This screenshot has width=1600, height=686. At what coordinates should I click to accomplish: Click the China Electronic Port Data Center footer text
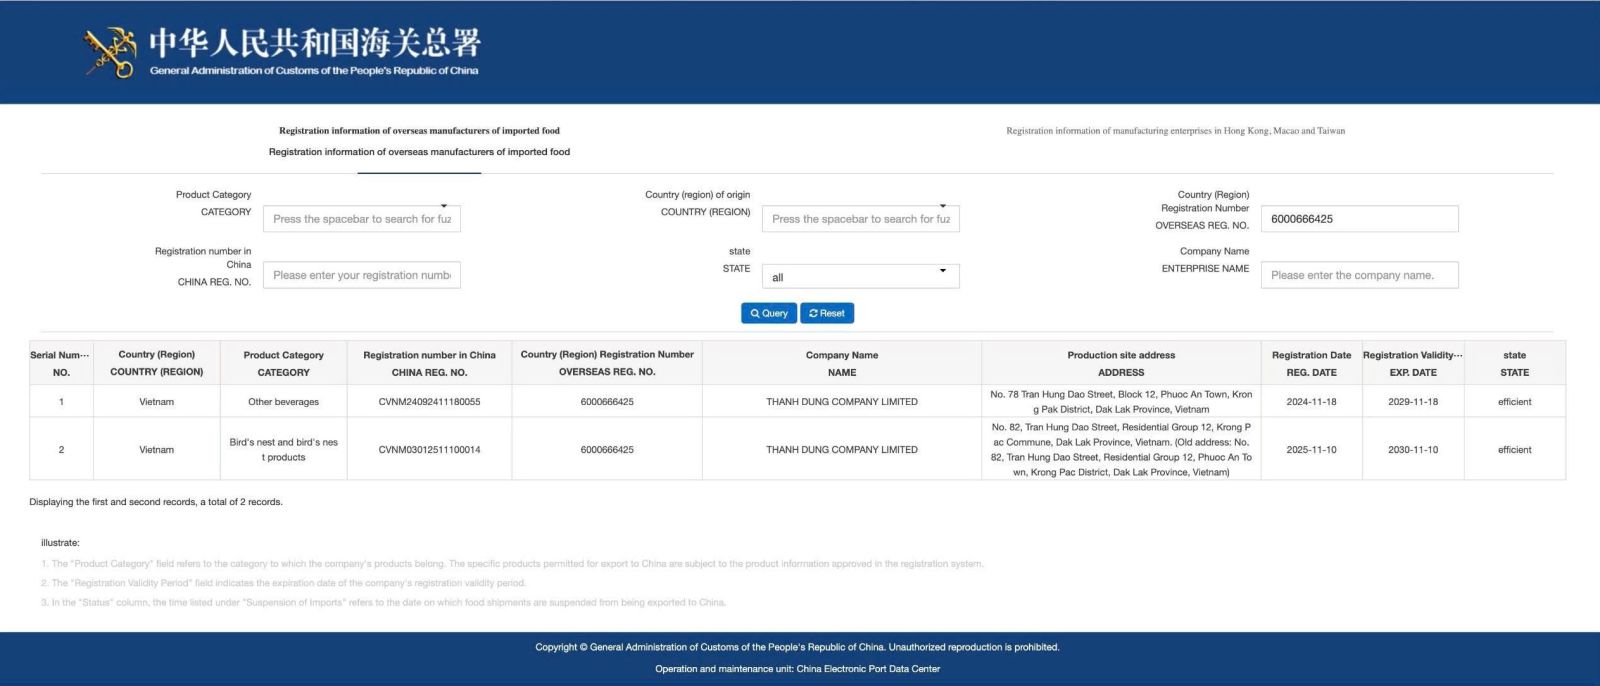798,669
